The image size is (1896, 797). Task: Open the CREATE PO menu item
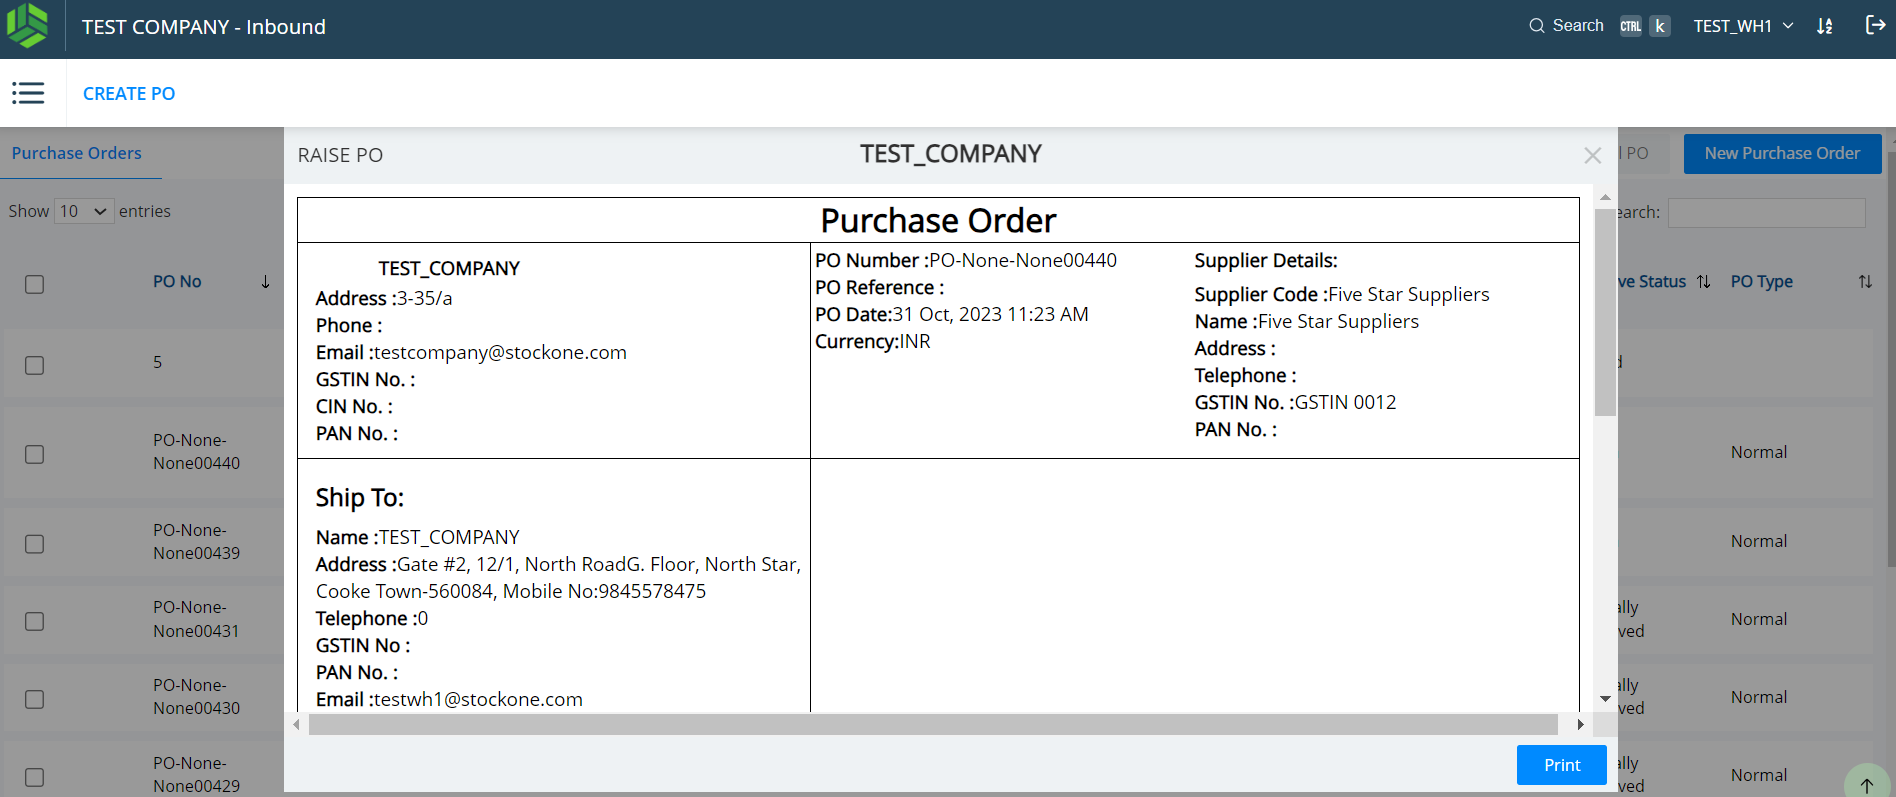[129, 93]
